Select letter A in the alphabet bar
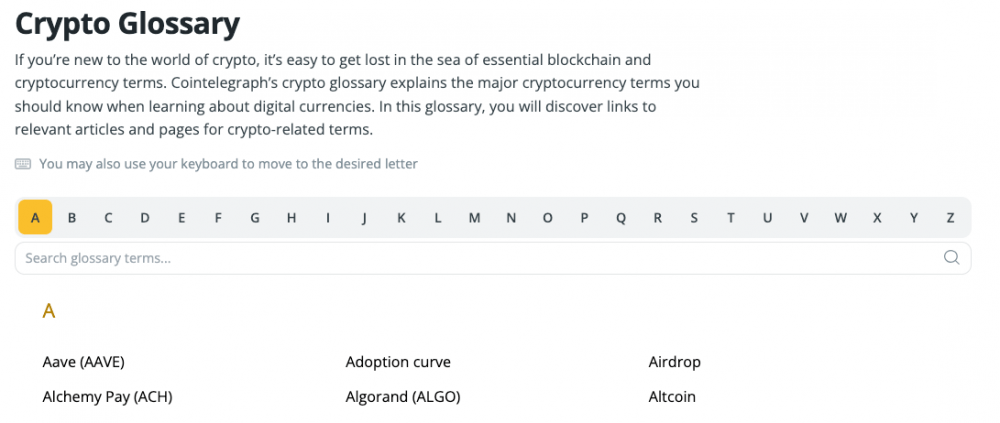This screenshot has width=1000, height=423. point(35,218)
